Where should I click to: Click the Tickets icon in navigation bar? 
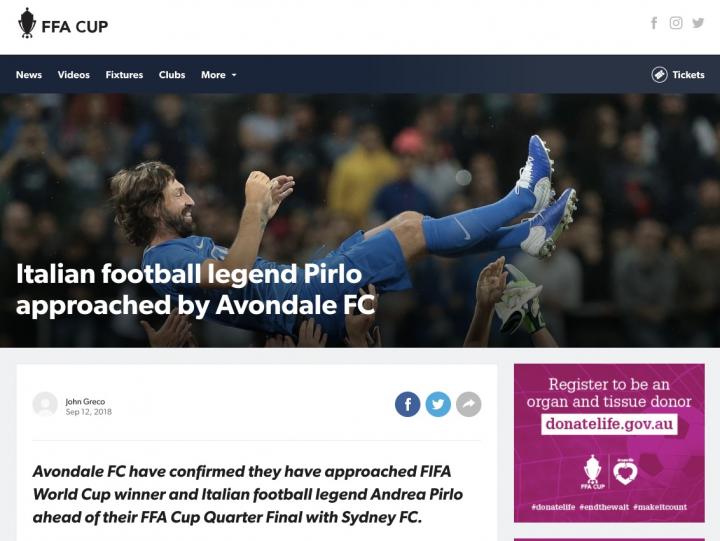[659, 74]
